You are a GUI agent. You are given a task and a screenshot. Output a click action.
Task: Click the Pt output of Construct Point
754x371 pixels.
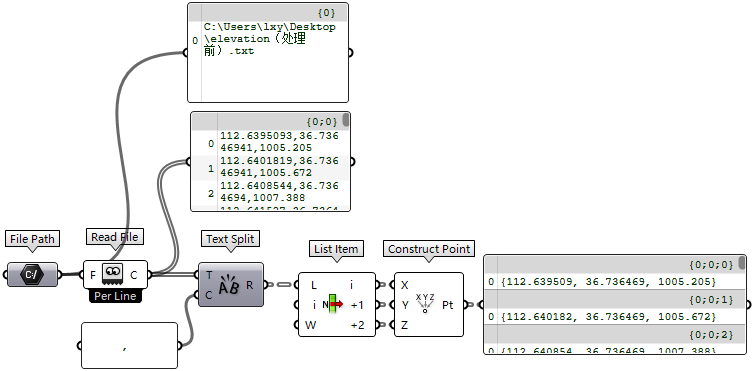447,305
